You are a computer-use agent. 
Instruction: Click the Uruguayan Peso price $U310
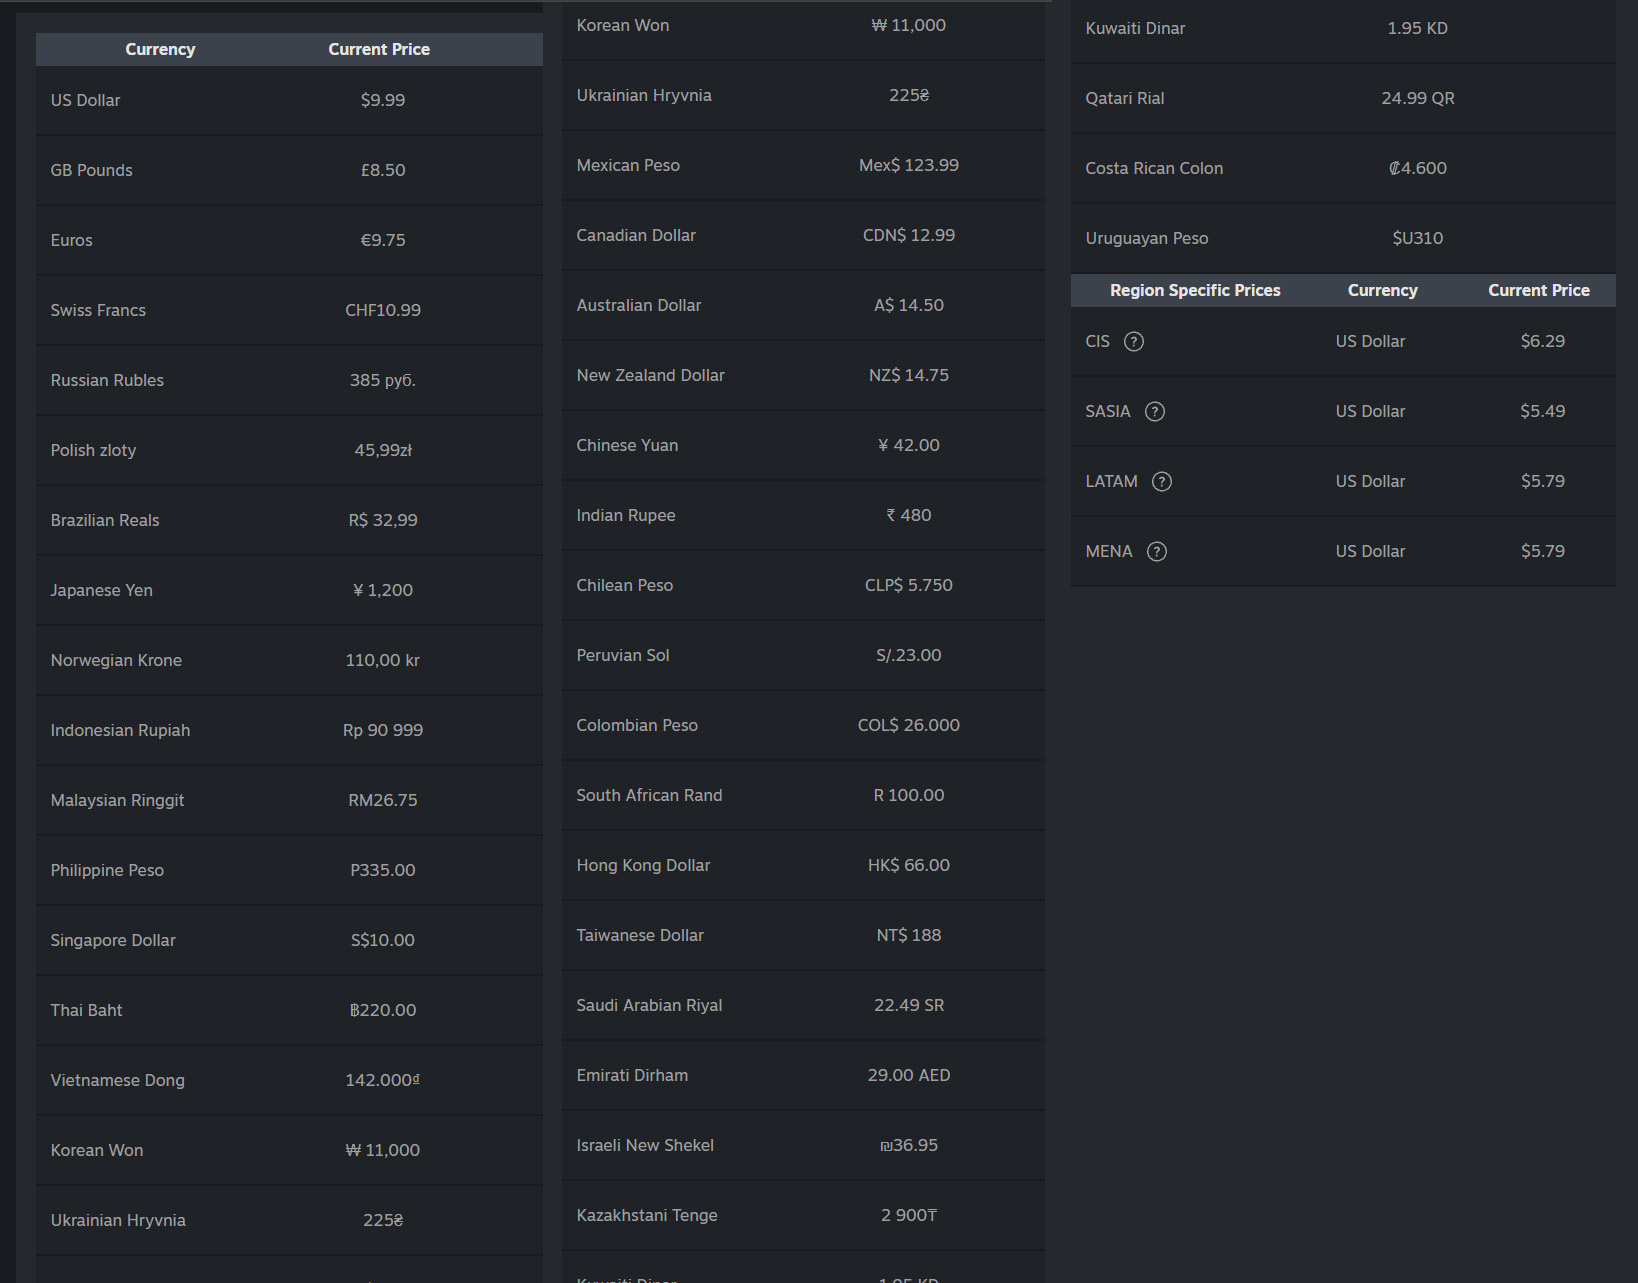pyautogui.click(x=1418, y=239)
